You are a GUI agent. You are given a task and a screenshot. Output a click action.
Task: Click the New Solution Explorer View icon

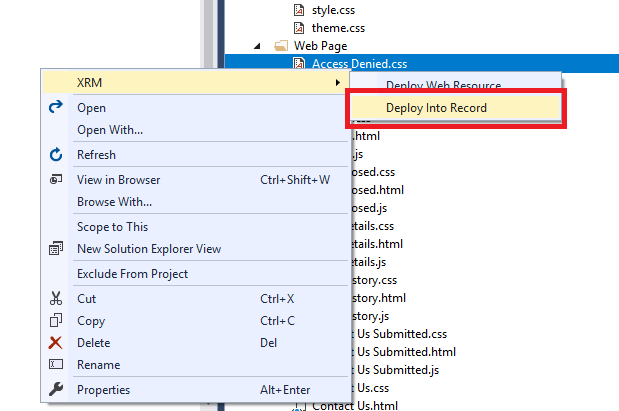56,249
